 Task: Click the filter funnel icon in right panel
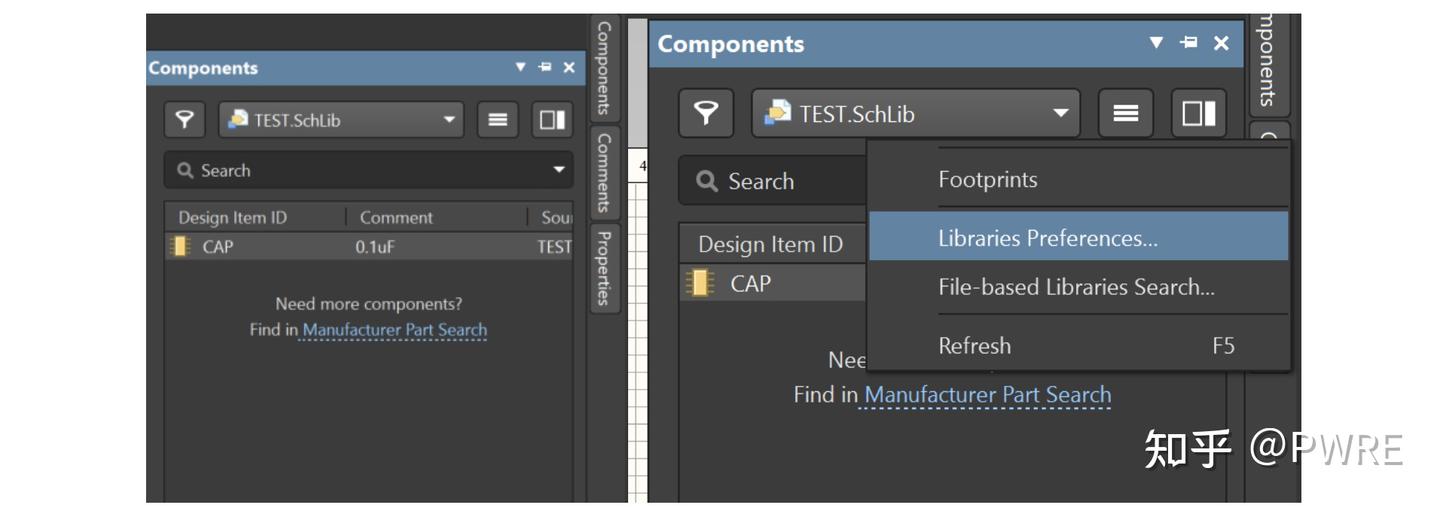(x=706, y=114)
